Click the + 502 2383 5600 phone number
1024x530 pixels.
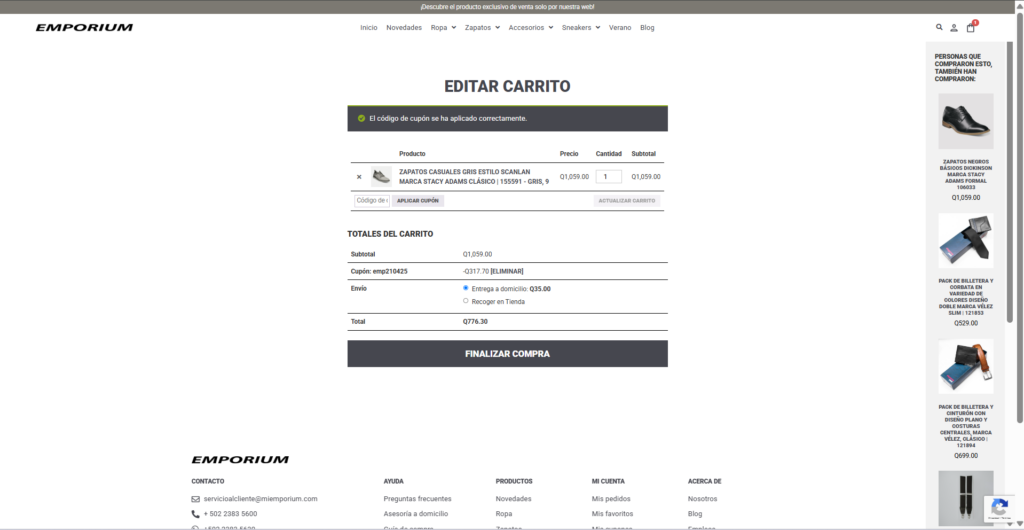231,514
